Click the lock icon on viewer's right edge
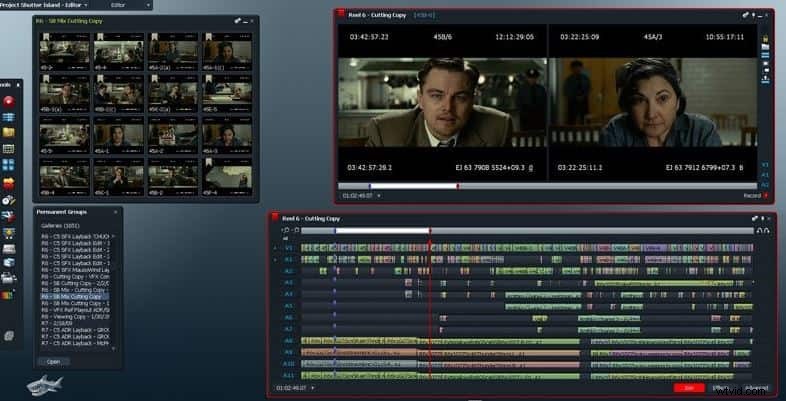Image resolution: width=786 pixels, height=401 pixels. point(766,38)
